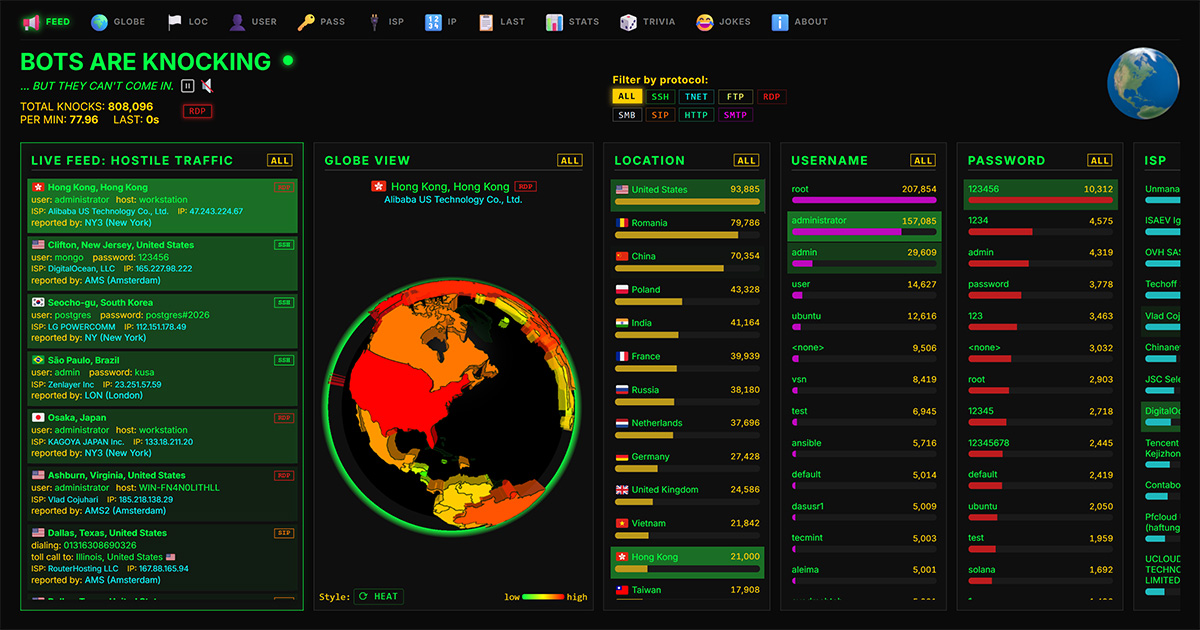Viewport: 1200px width, 630px height.
Task: Click the Vietnam flag in Location
Action: [x=622, y=523]
